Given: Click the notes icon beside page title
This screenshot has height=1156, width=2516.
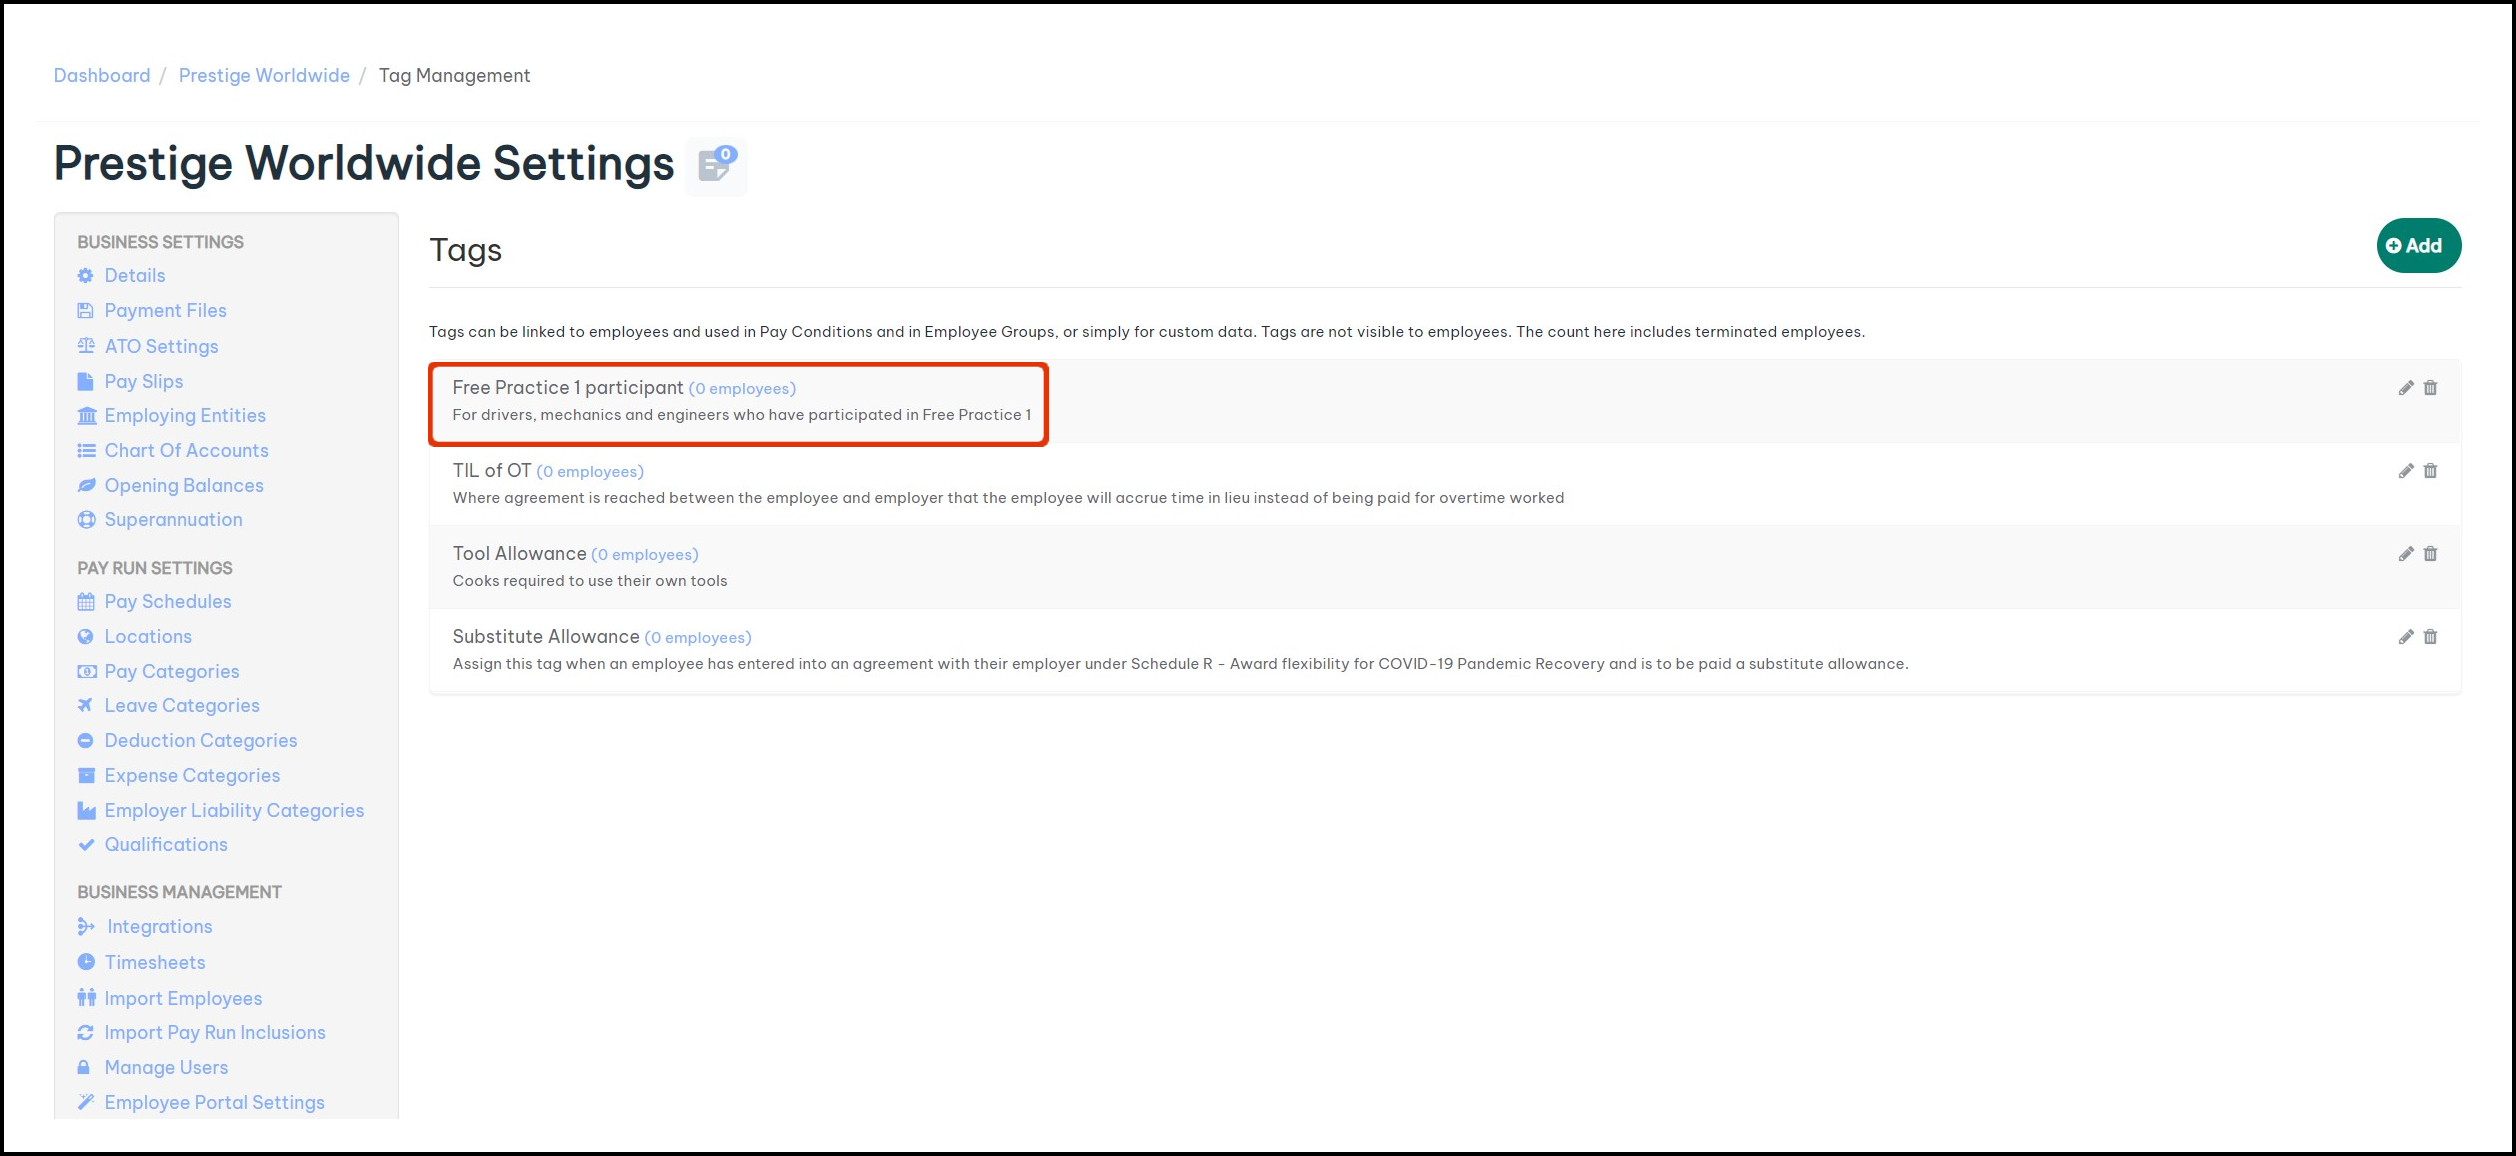Looking at the screenshot, I should pyautogui.click(x=716, y=165).
